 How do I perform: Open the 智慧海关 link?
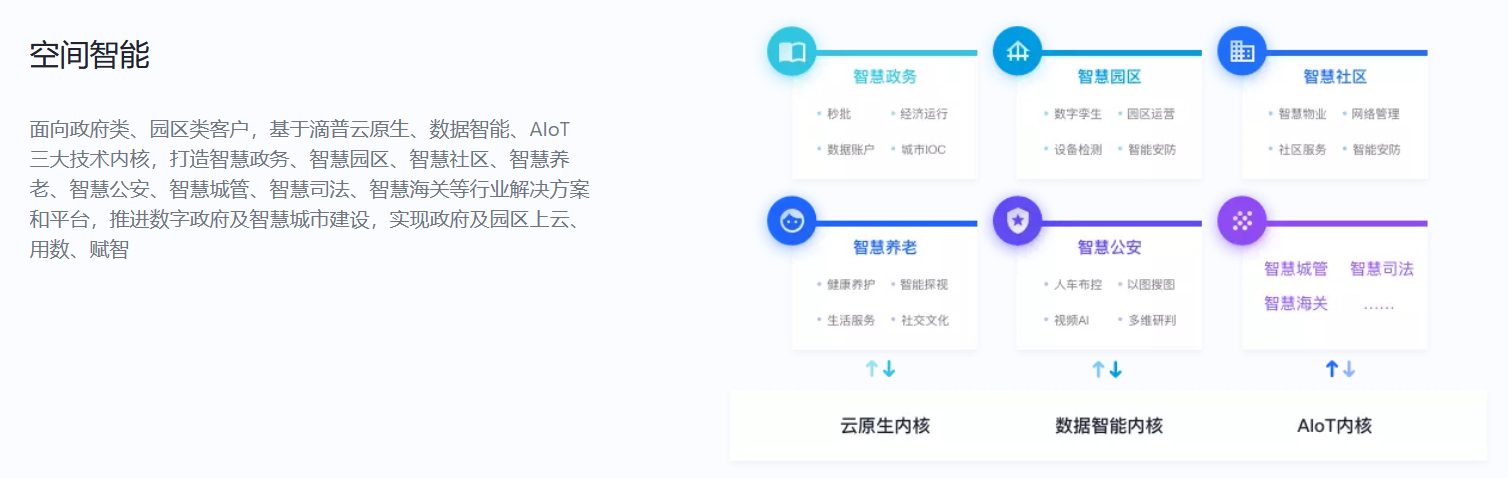tap(1296, 304)
